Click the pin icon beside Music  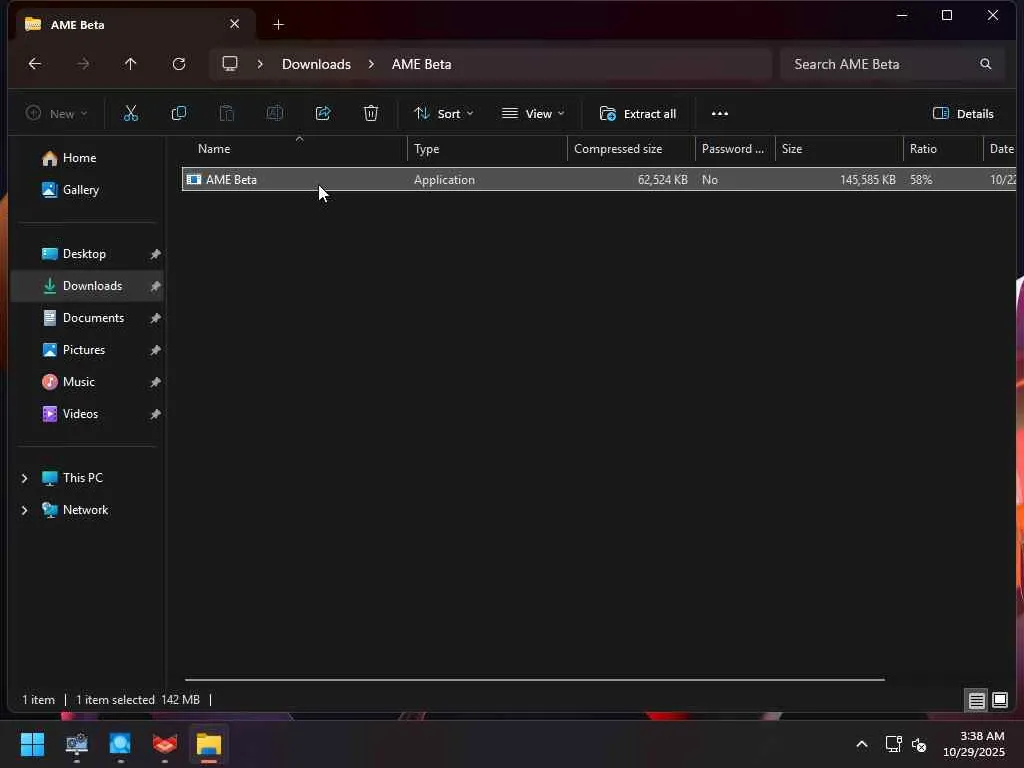155,382
